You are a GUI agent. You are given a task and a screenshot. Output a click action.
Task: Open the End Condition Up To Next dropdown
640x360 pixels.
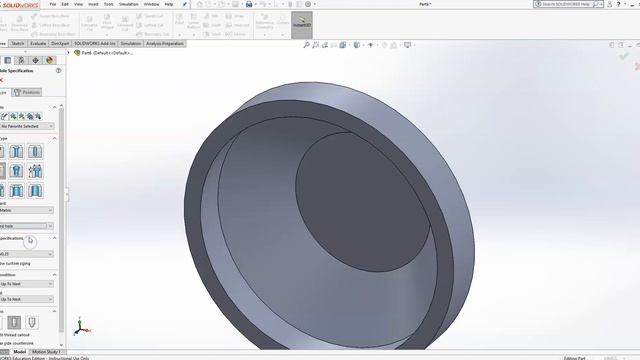pyautogui.click(x=27, y=284)
